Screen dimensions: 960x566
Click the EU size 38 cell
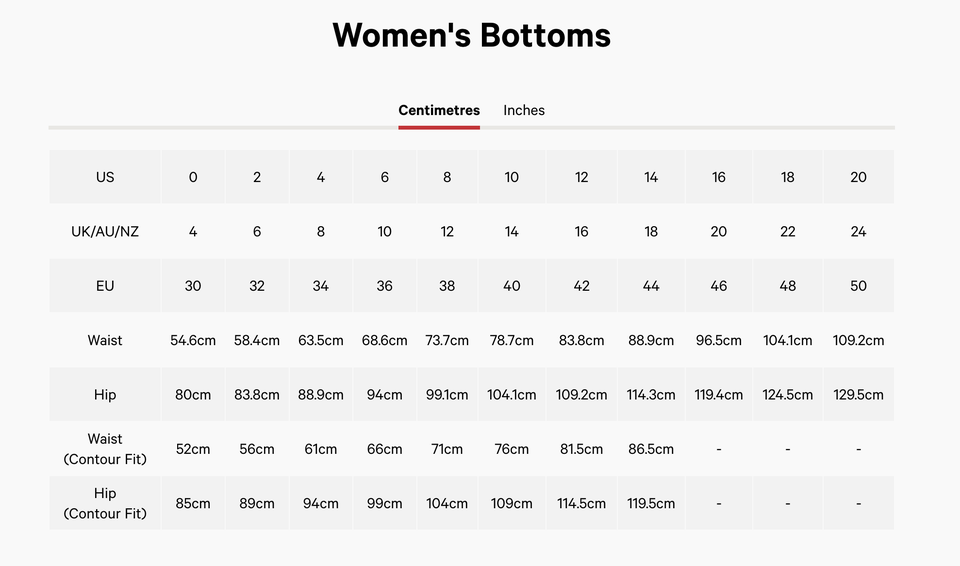447,286
